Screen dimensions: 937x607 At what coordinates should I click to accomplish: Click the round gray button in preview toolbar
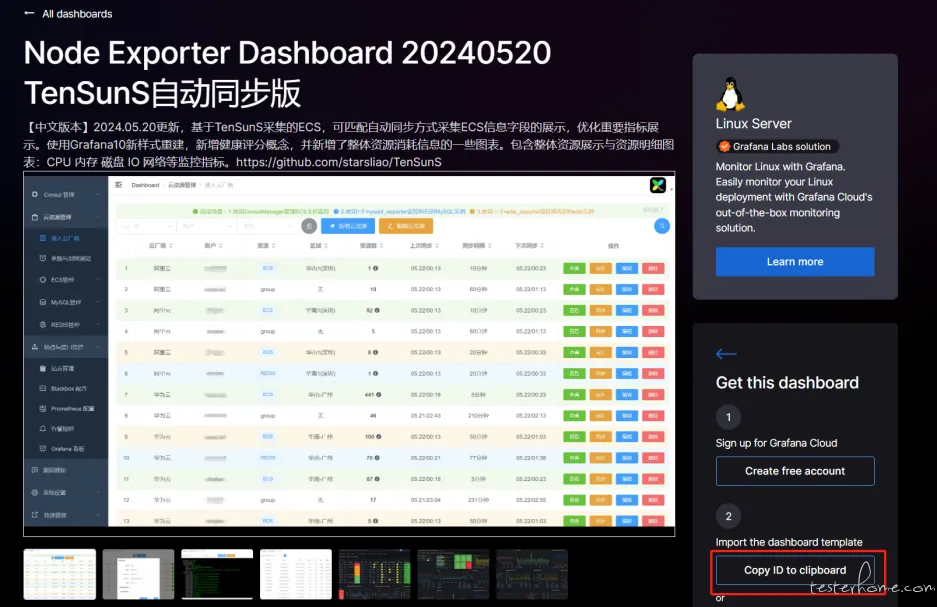click(x=309, y=226)
